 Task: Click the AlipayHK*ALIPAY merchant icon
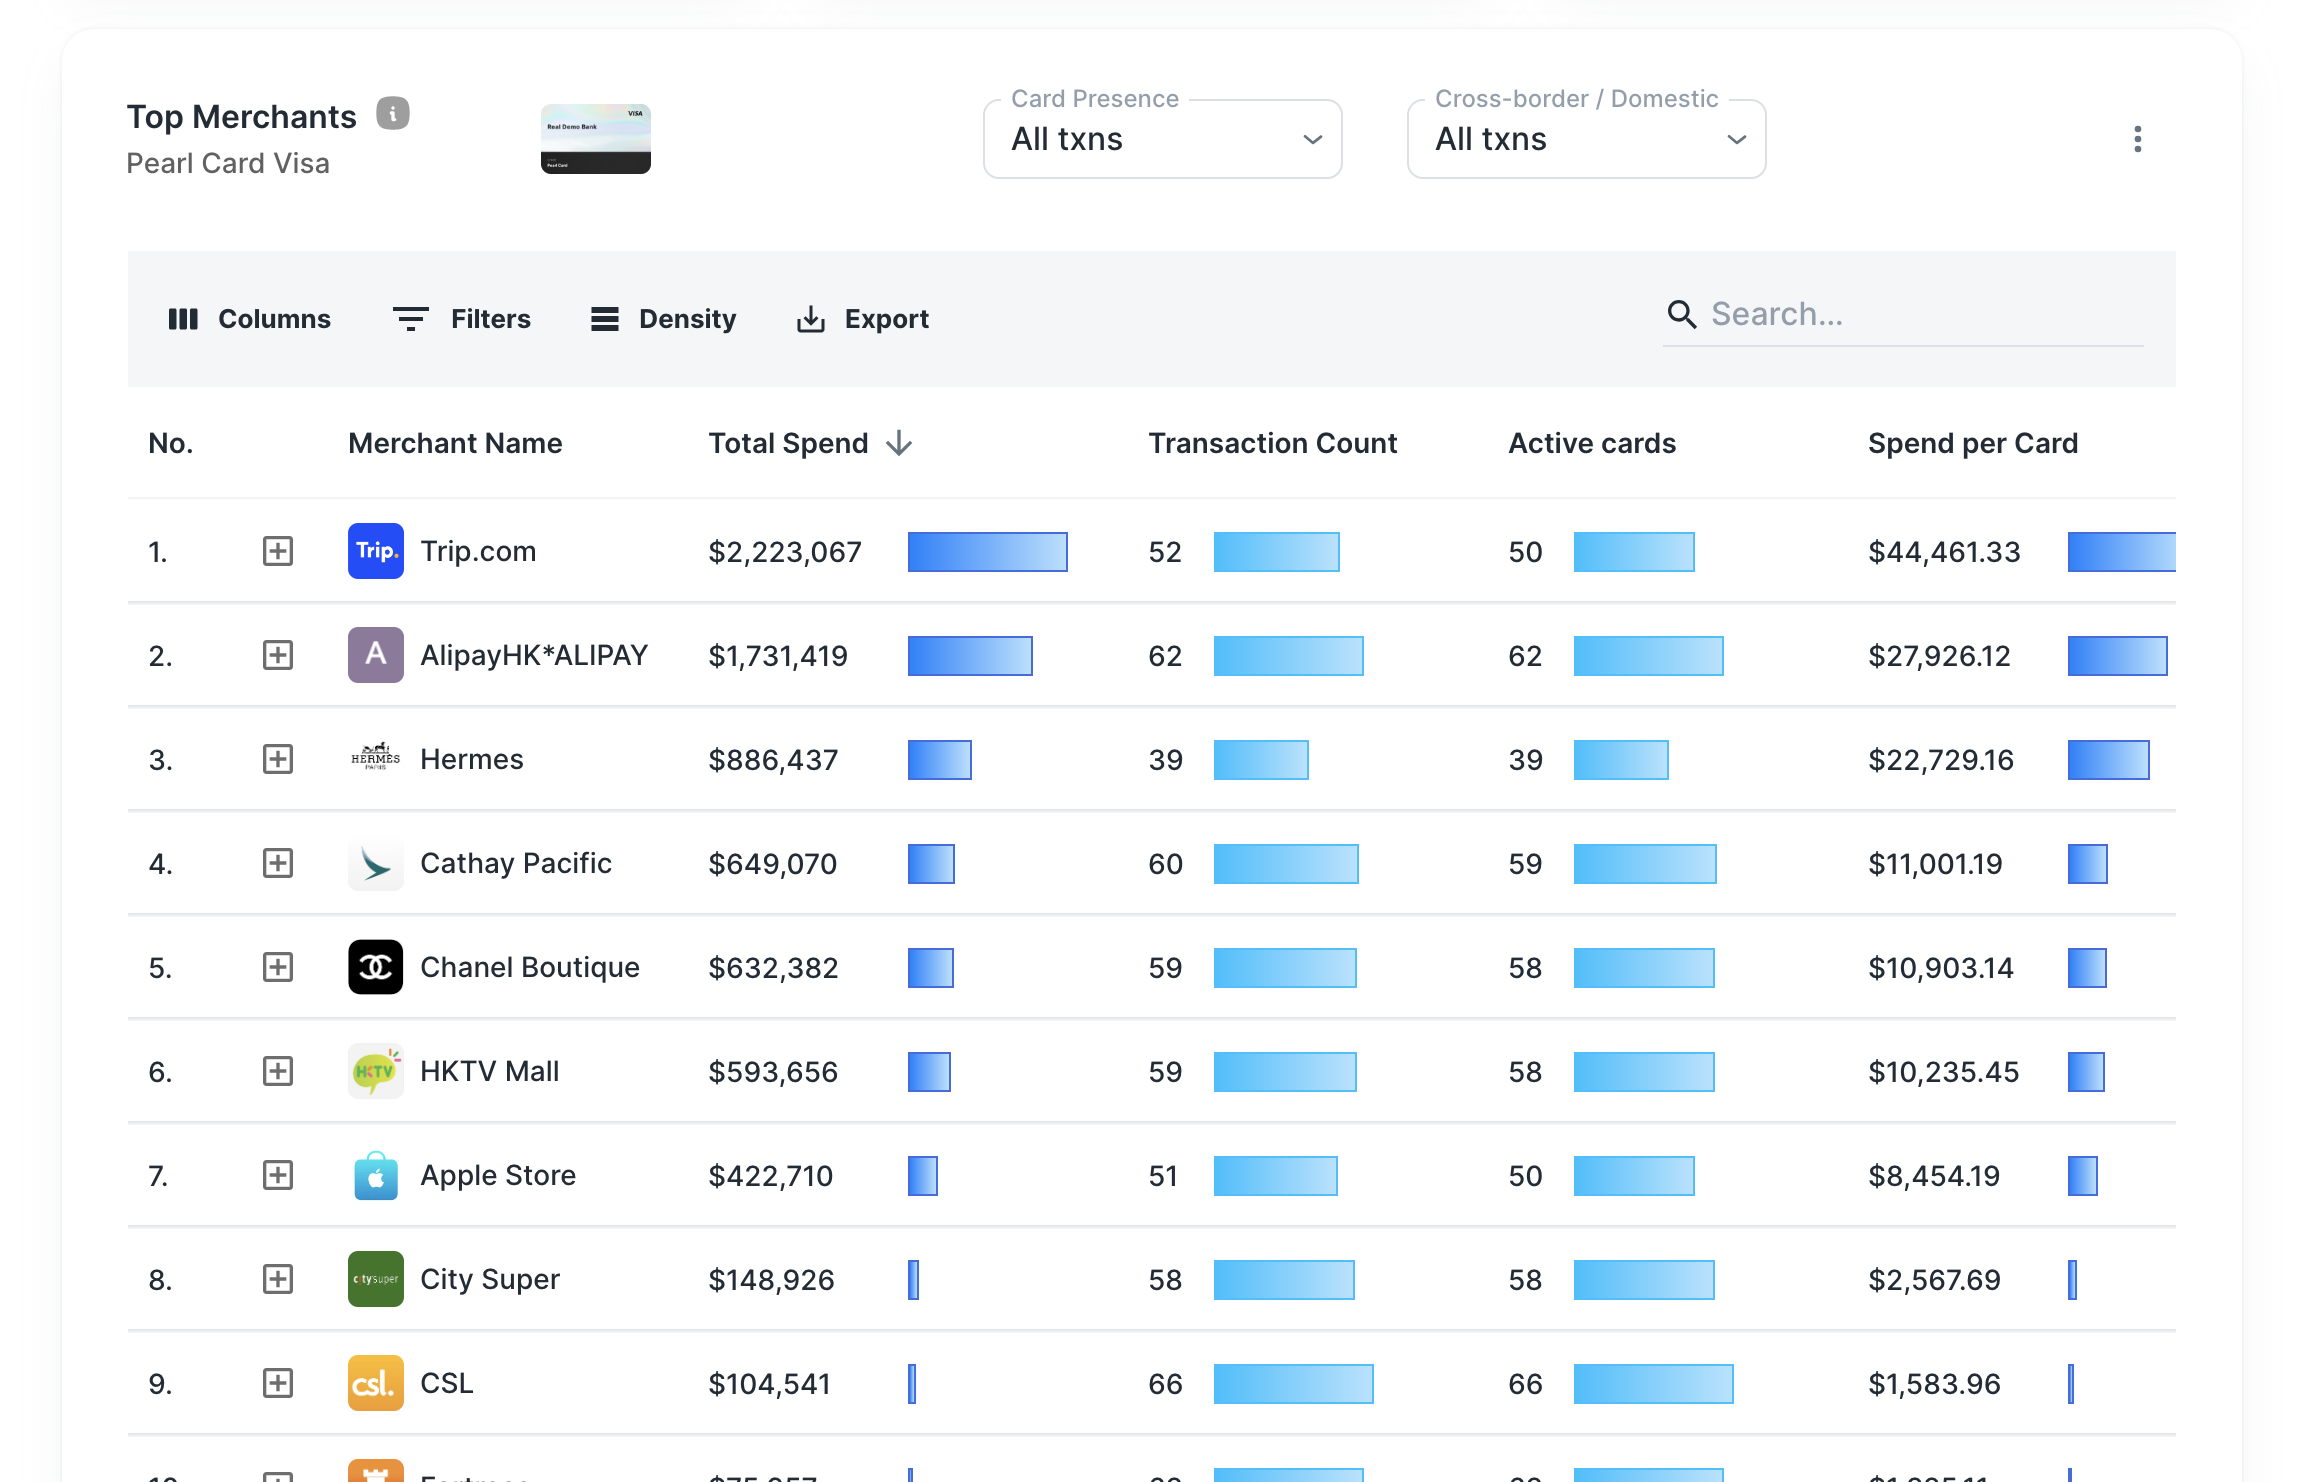tap(375, 655)
